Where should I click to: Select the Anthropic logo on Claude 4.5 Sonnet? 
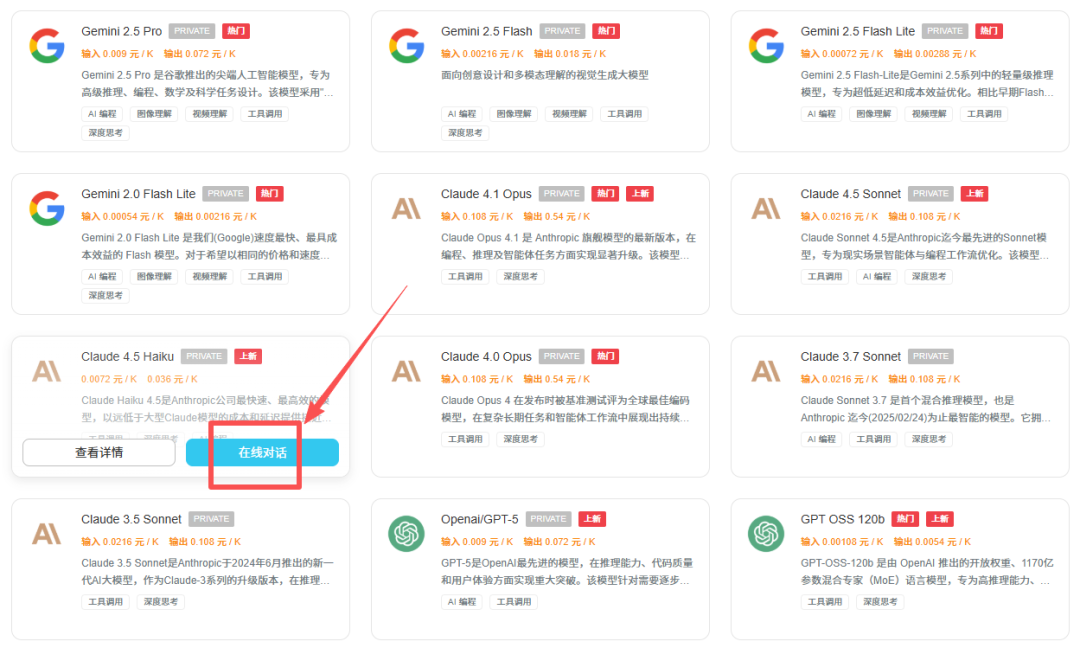click(x=766, y=208)
